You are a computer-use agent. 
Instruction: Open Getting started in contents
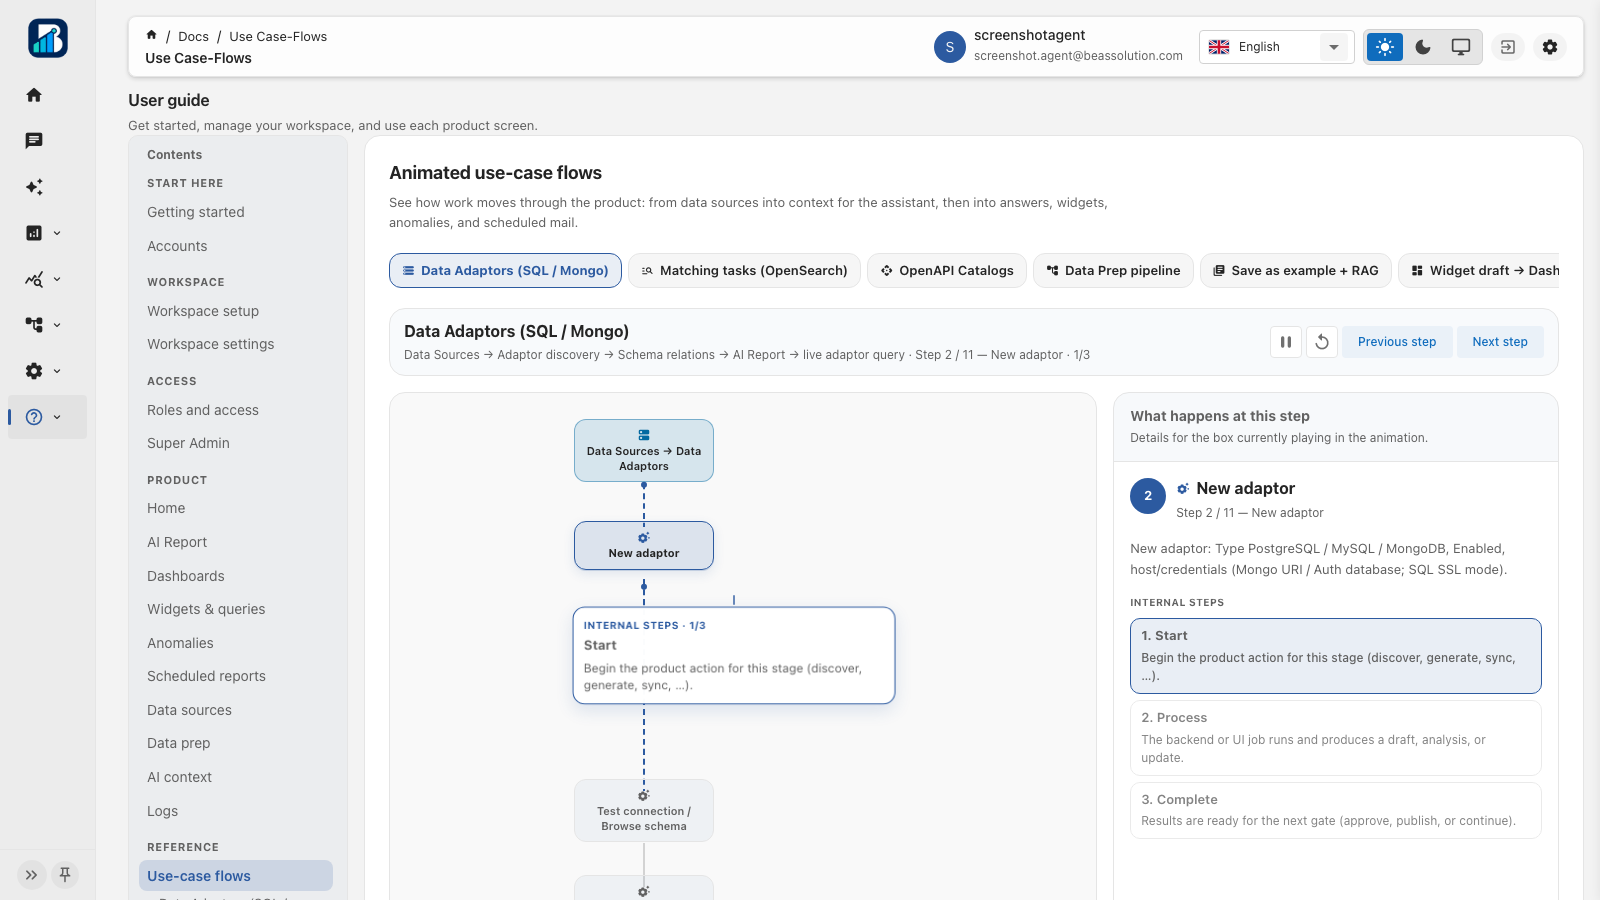196,212
